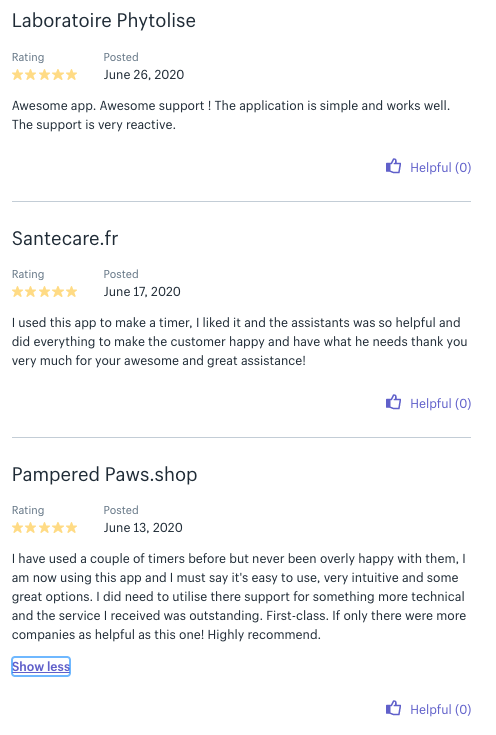Click star rating of Pampered Paws.shop review

pos(45,528)
